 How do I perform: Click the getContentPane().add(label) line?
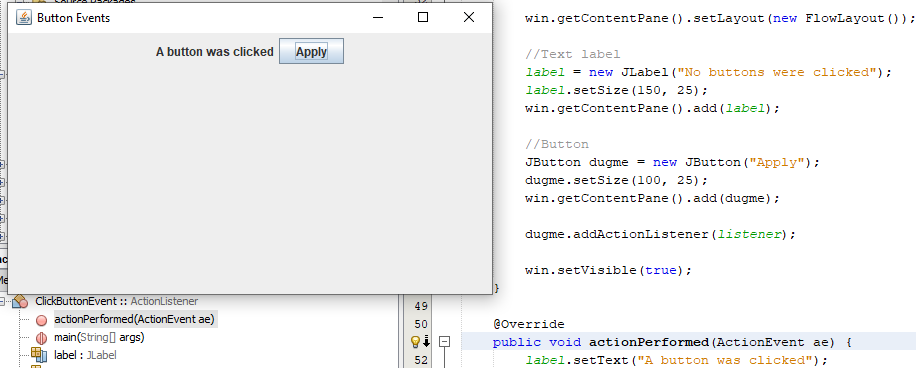pyautogui.click(x=653, y=108)
